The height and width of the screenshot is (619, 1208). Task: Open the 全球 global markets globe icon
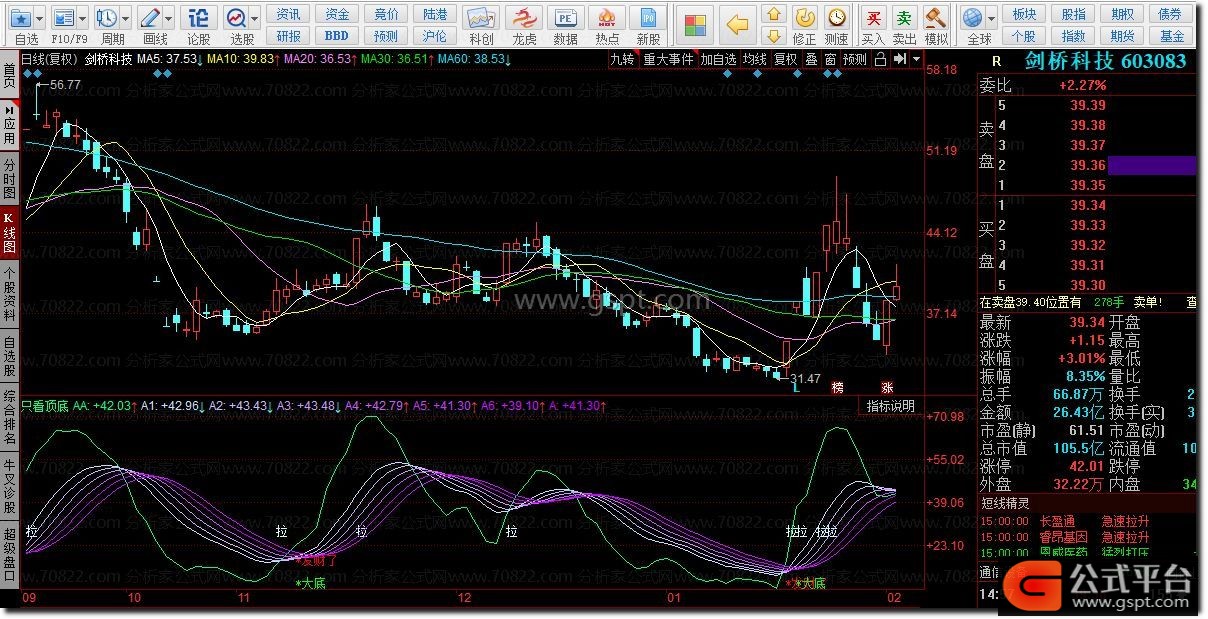pyautogui.click(x=972, y=18)
